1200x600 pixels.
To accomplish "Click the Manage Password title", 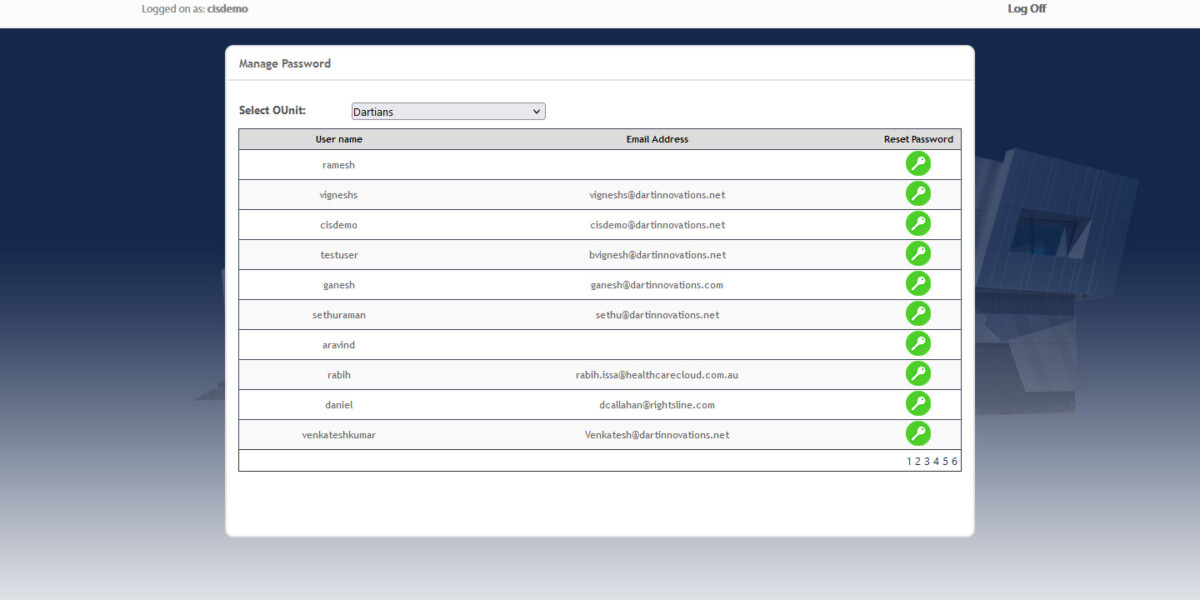I will (285, 62).
